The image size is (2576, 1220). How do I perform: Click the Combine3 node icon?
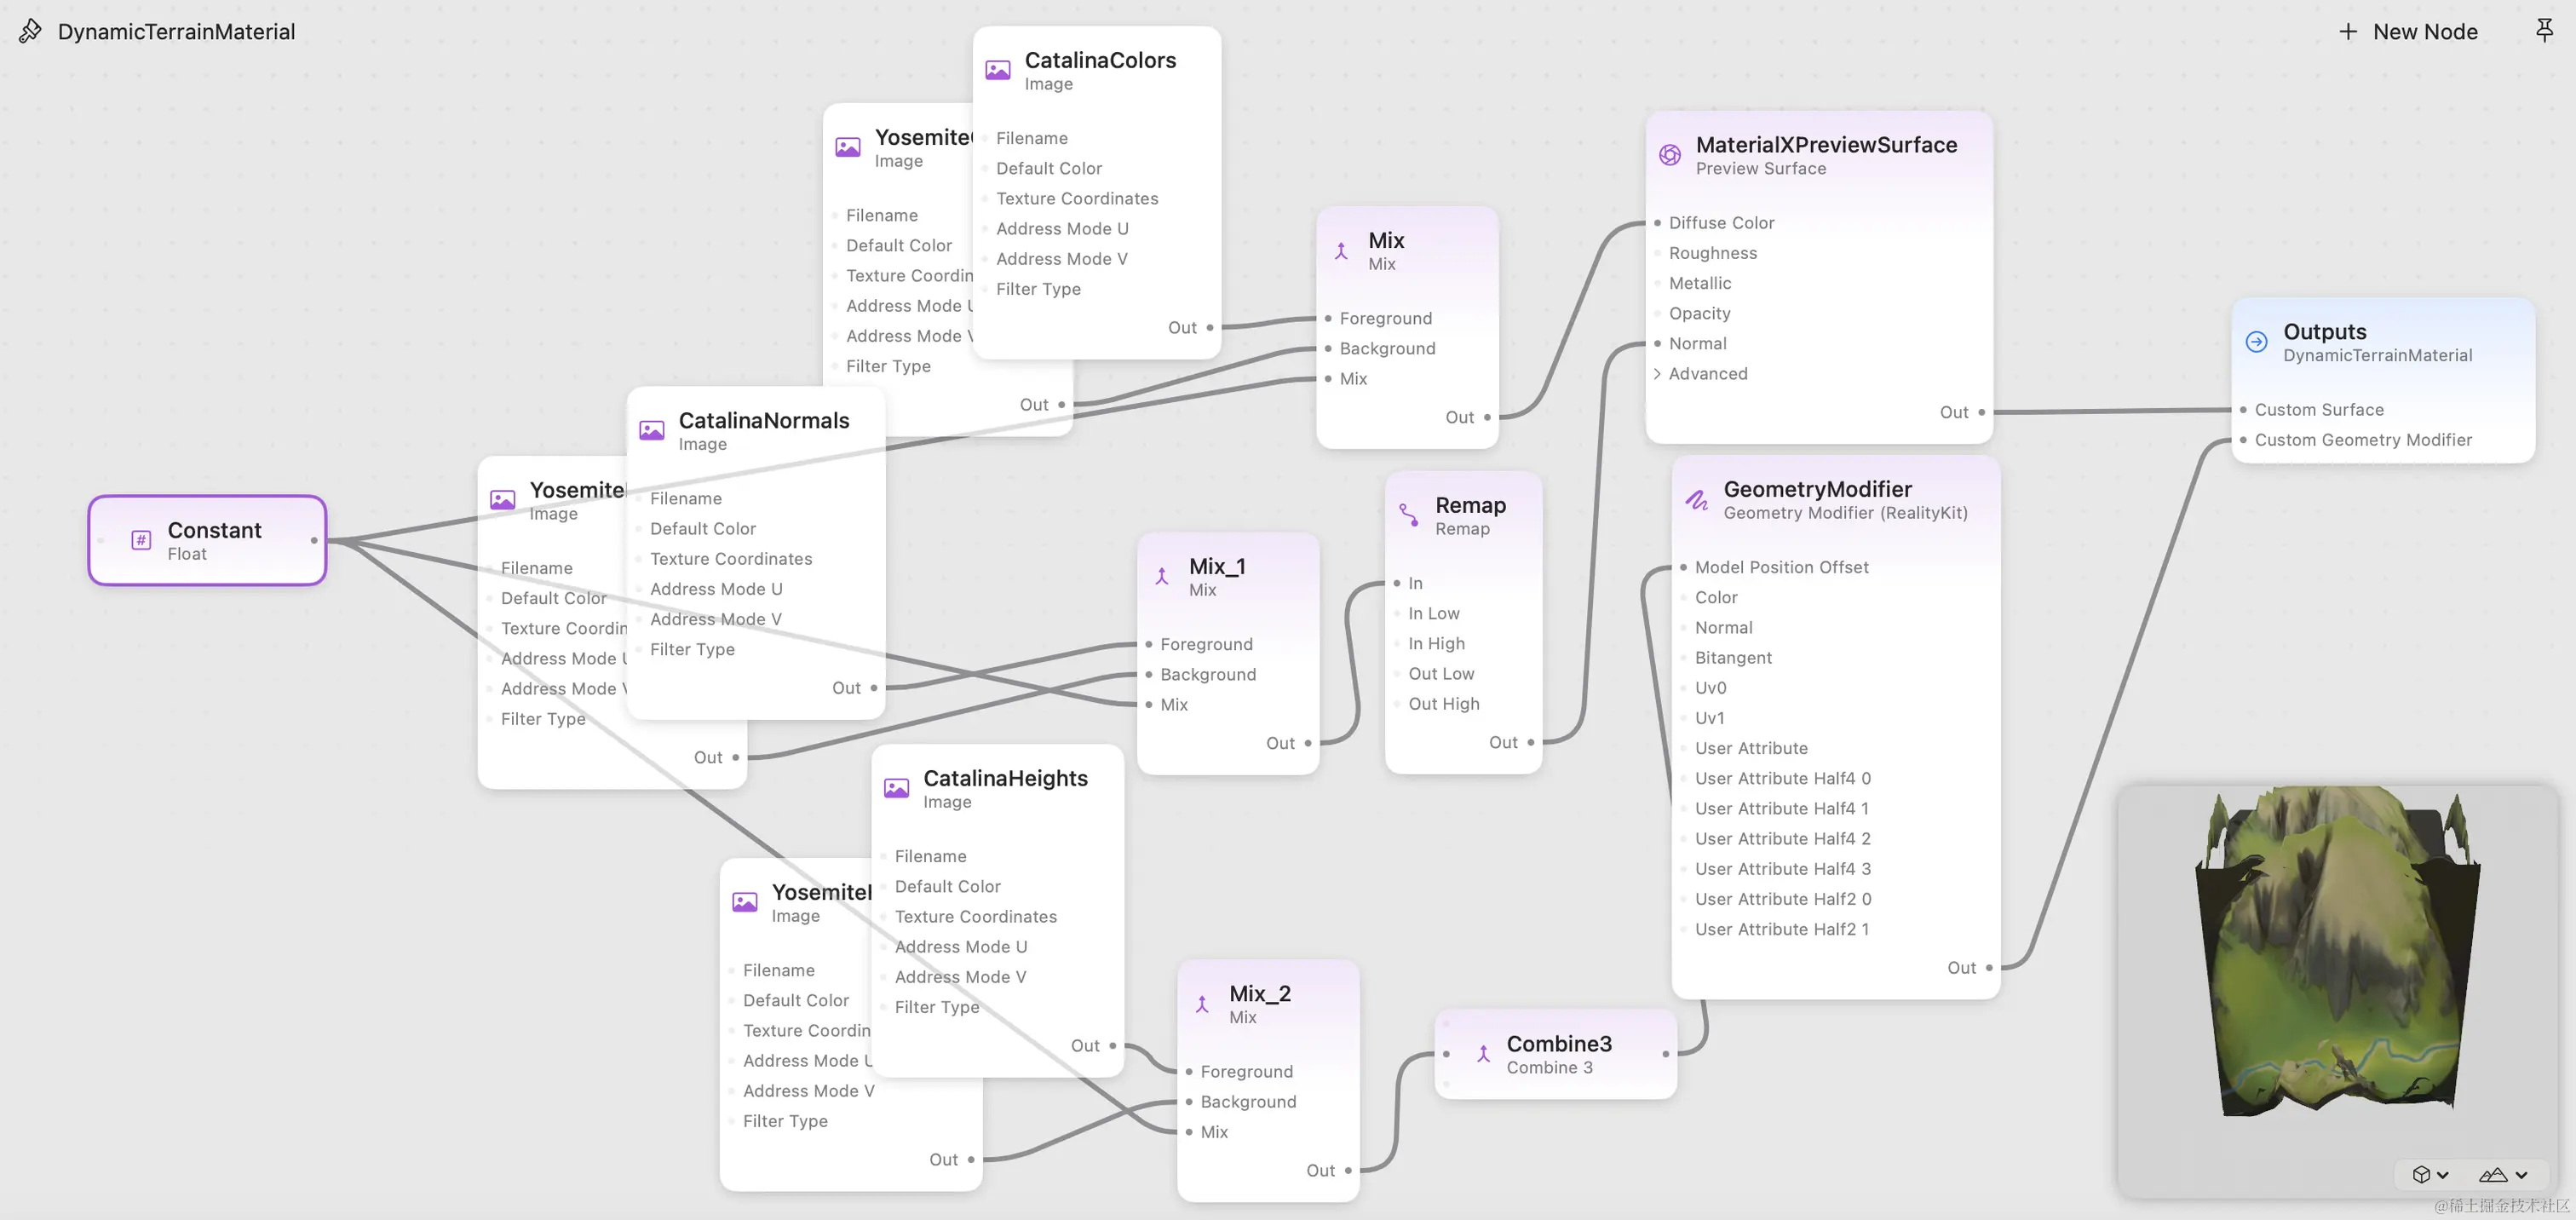pos(1483,1053)
